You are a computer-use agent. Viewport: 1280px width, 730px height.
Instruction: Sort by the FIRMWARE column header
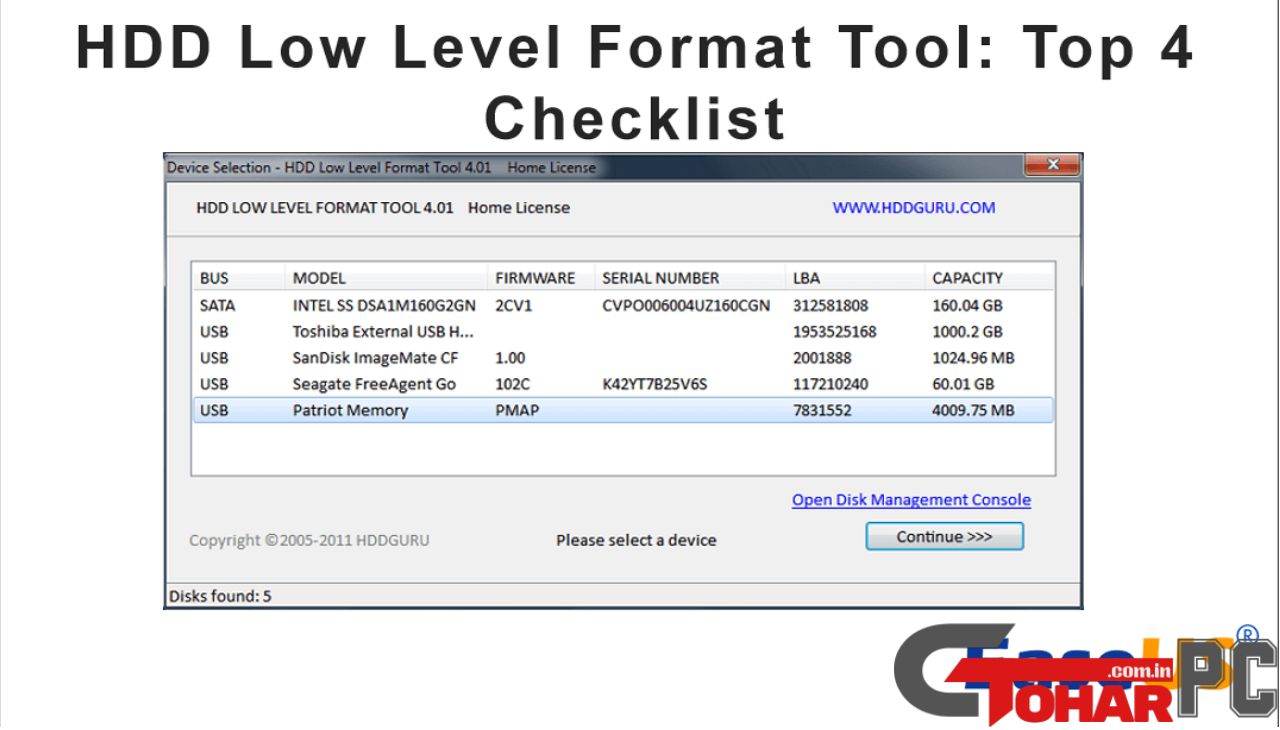pos(541,278)
